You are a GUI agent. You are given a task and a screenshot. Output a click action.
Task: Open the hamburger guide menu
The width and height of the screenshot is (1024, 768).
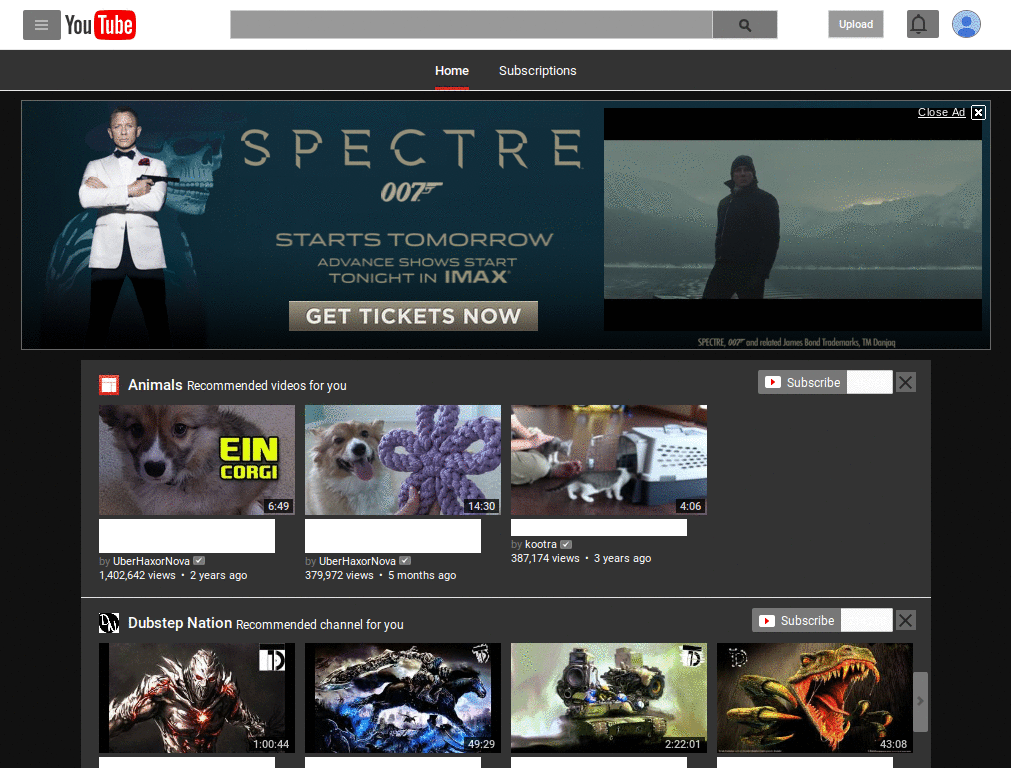pos(42,25)
